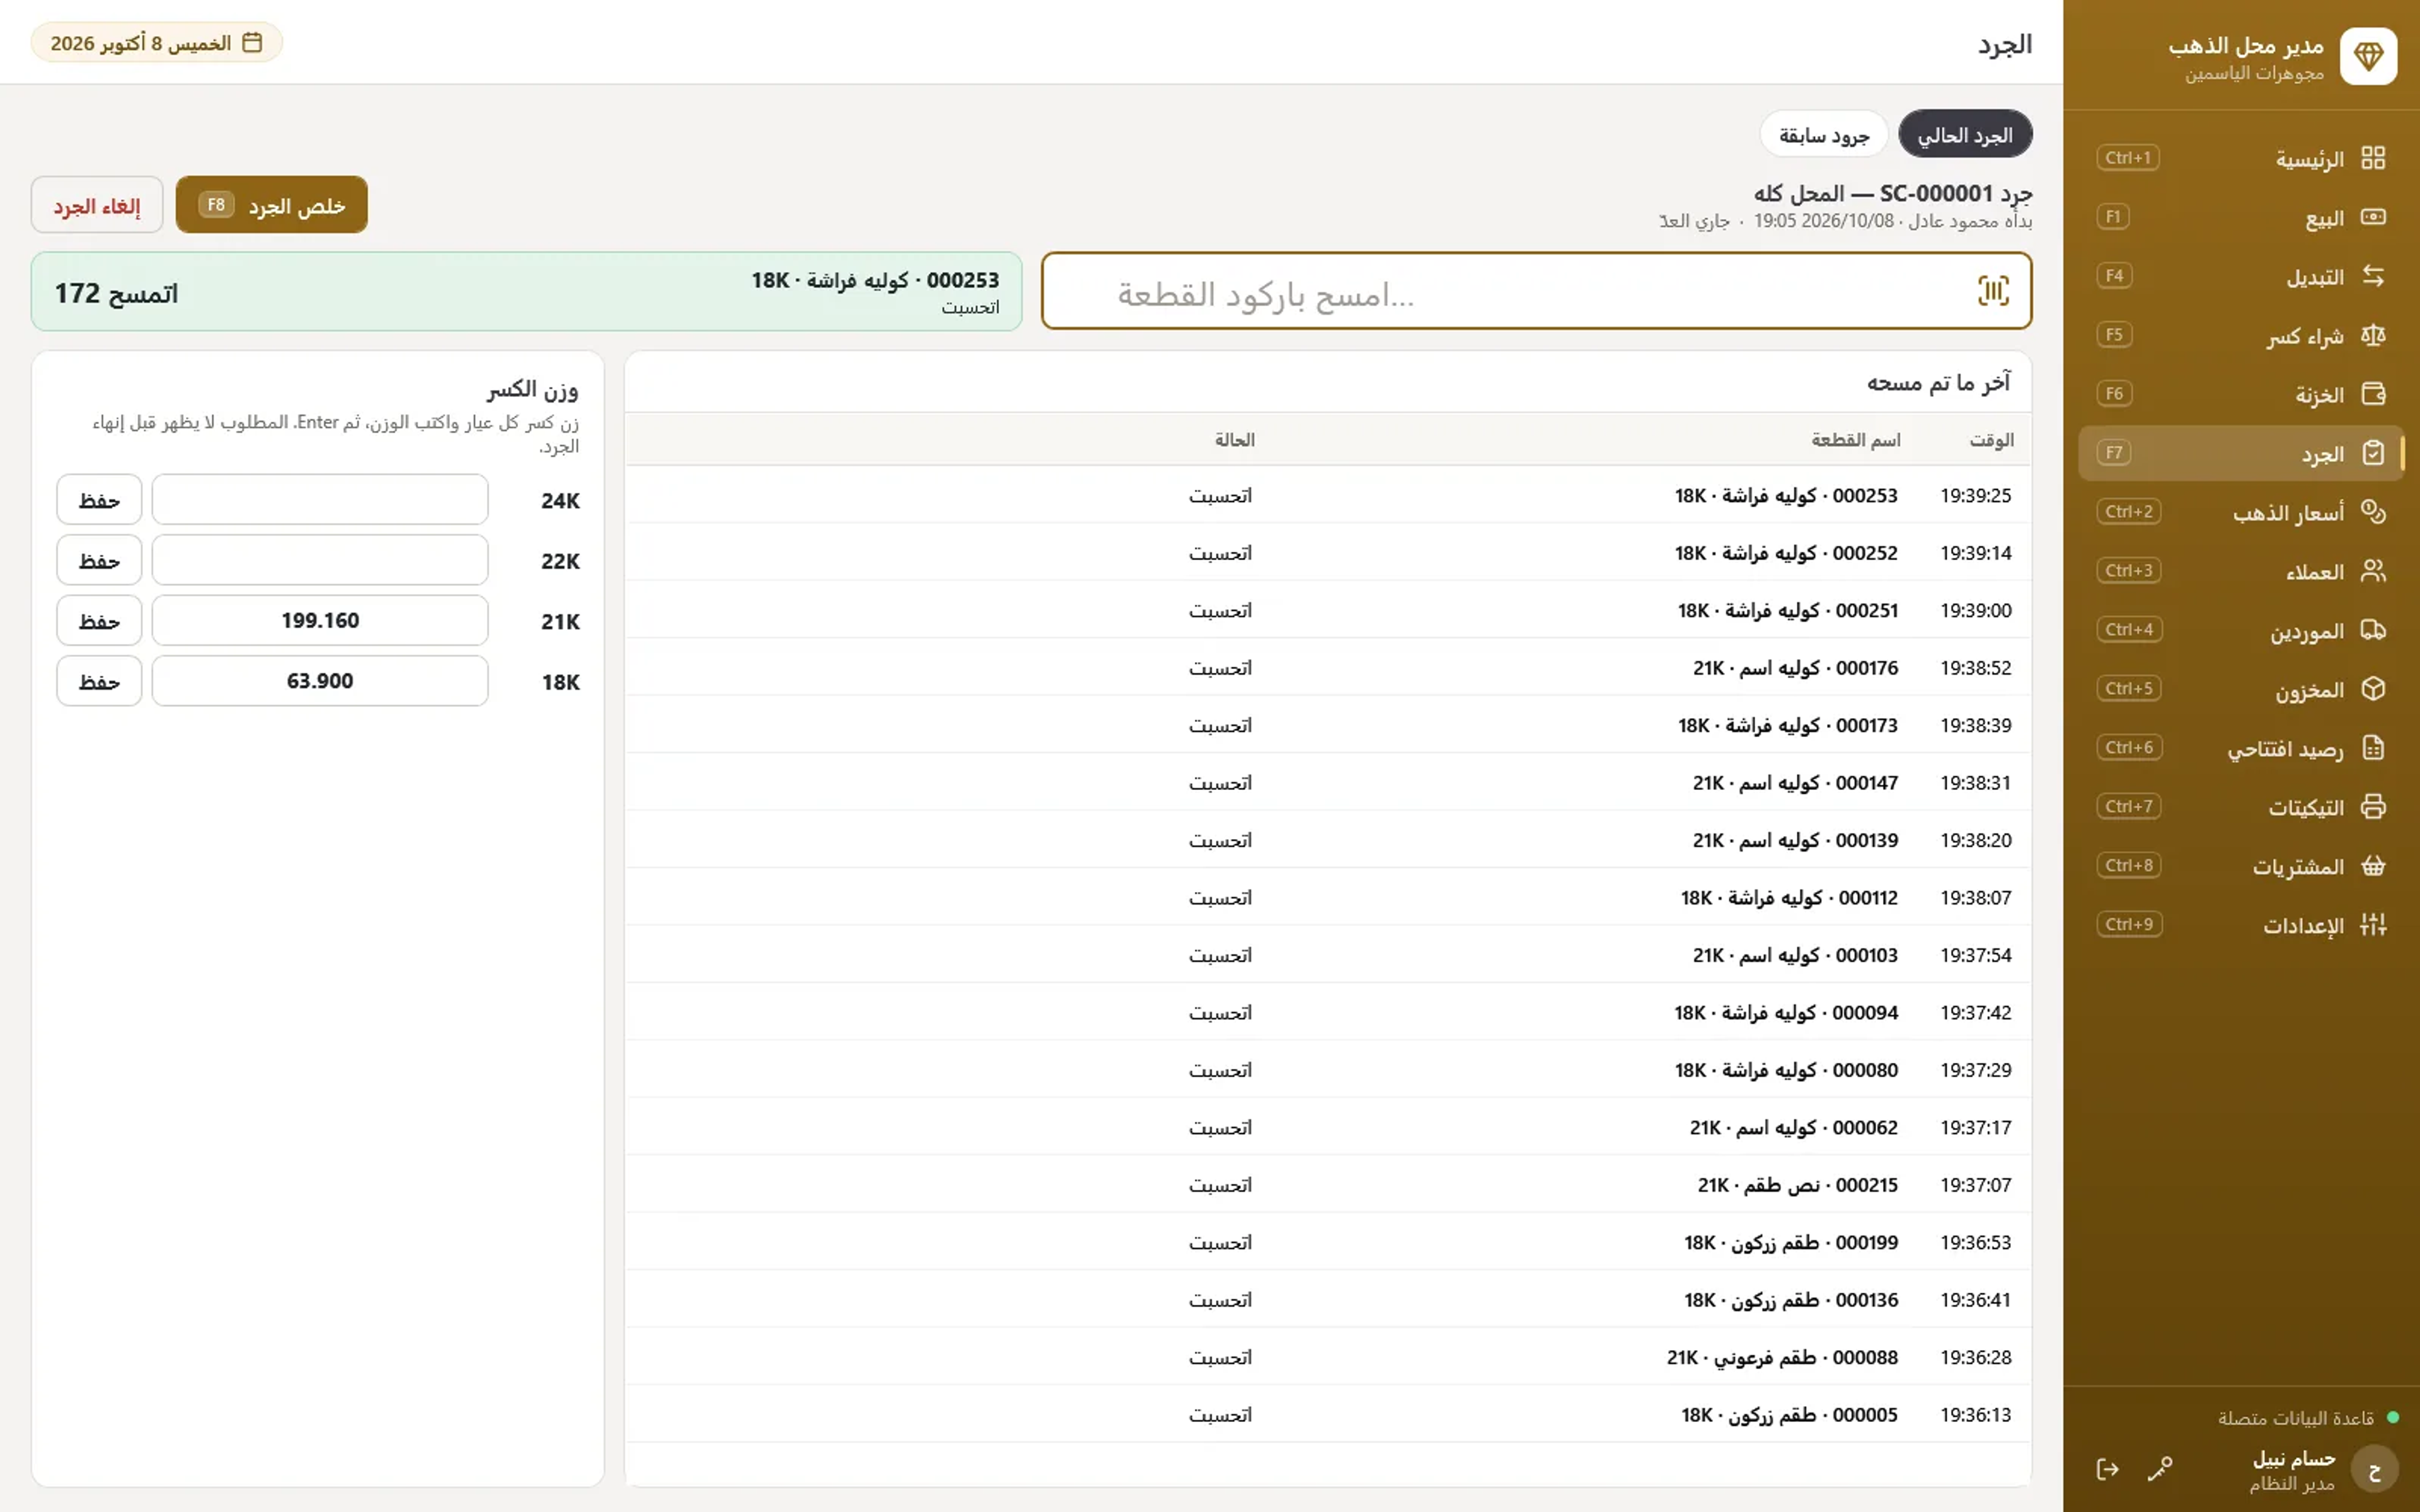
Task: Open the شراء كسر scales icon
Action: click(2372, 335)
